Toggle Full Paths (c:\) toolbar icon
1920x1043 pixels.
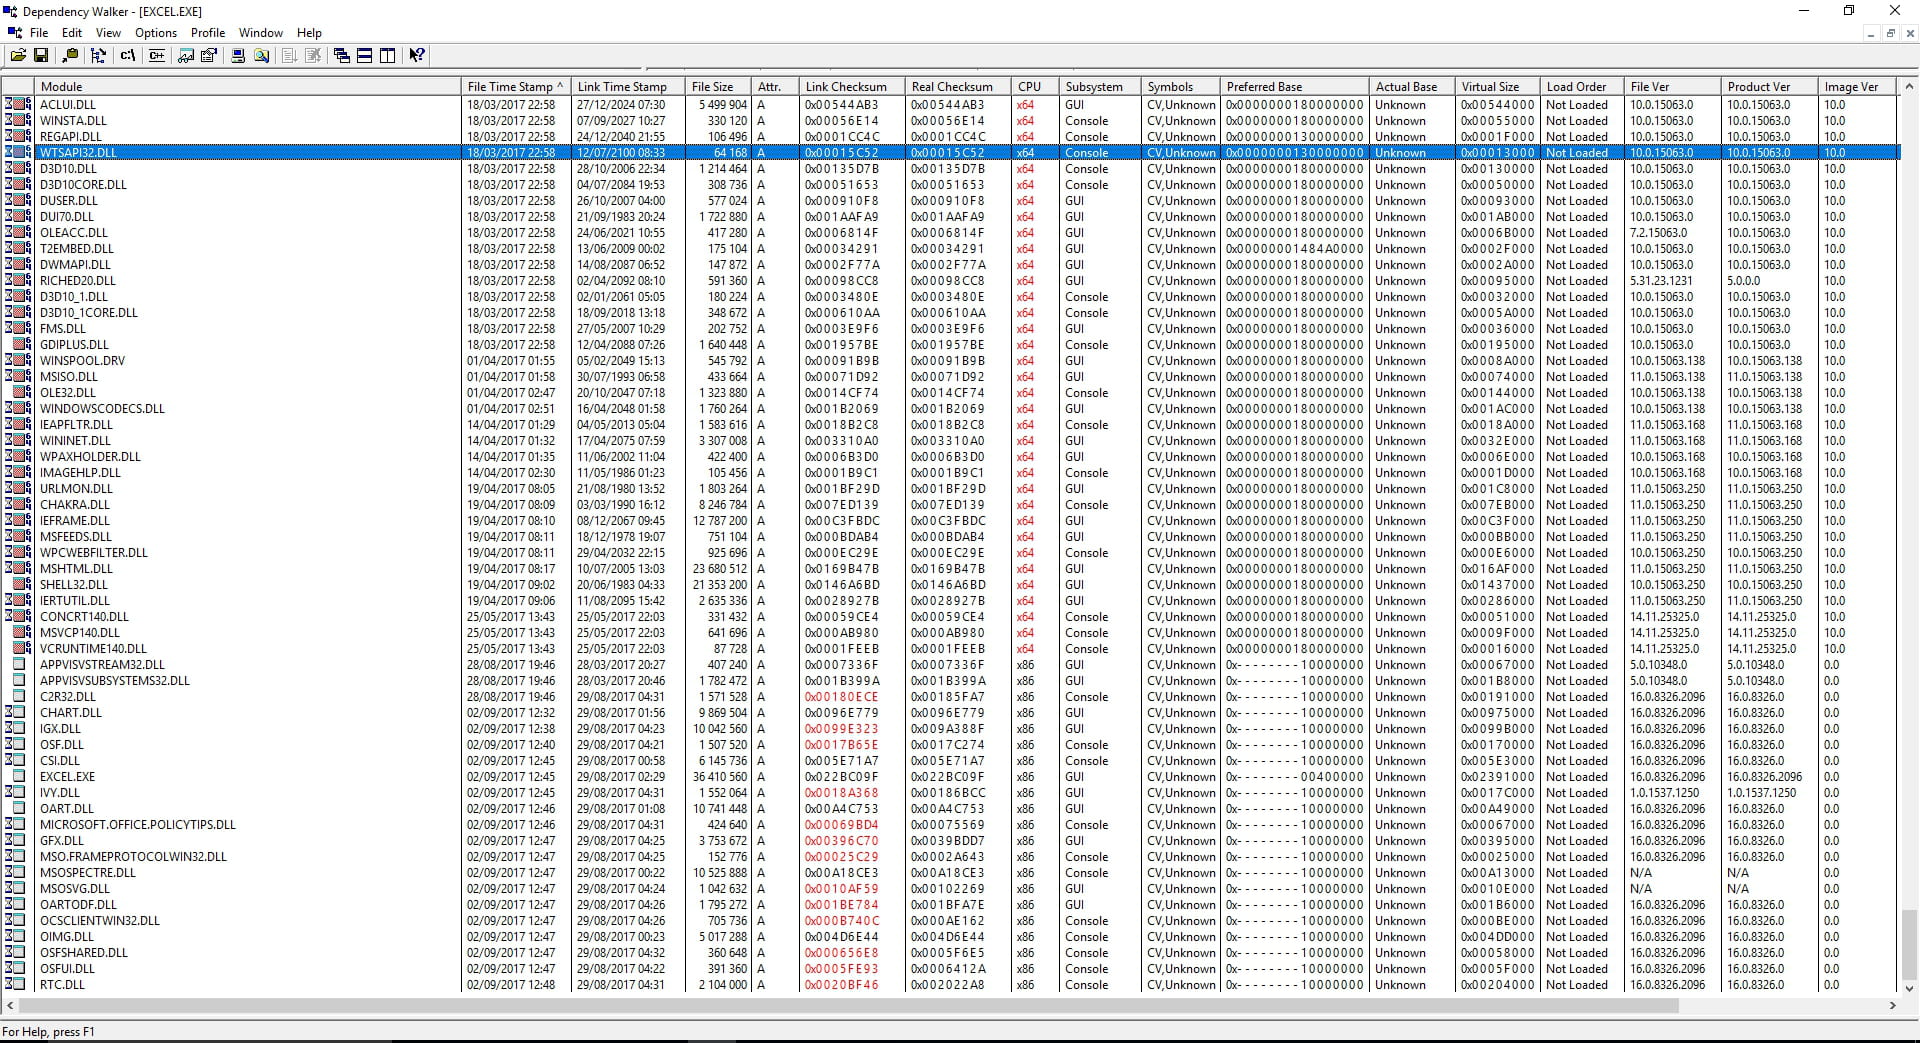pyautogui.click(x=128, y=56)
